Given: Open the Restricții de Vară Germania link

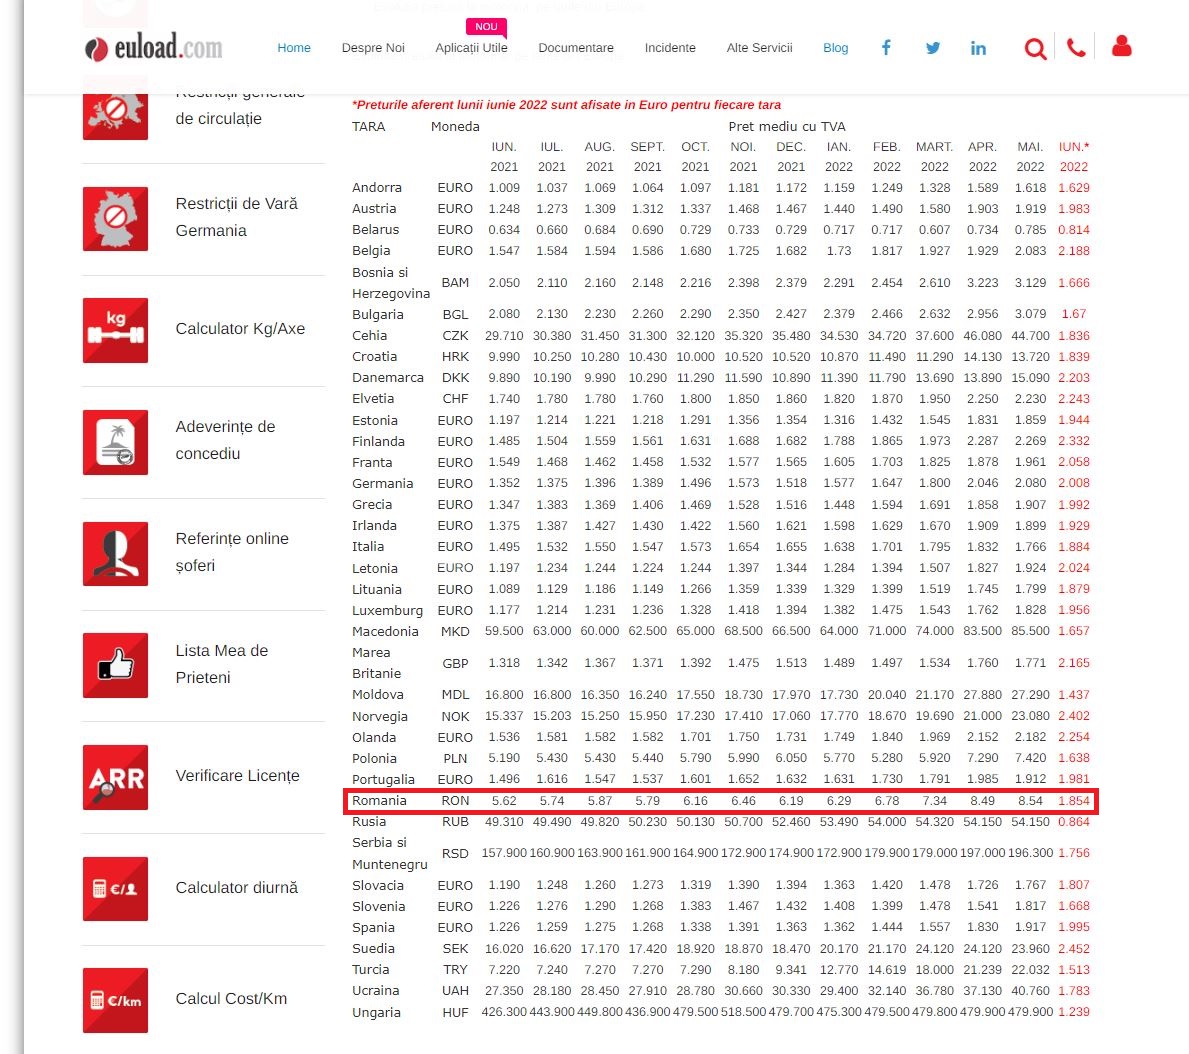Looking at the screenshot, I should [237, 217].
